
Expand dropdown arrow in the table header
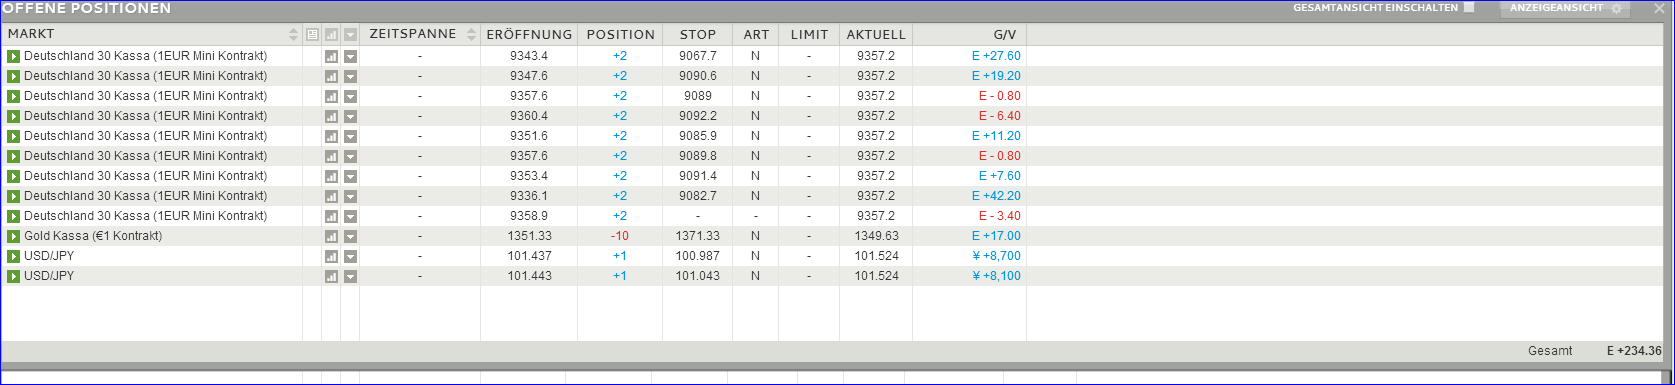[350, 34]
